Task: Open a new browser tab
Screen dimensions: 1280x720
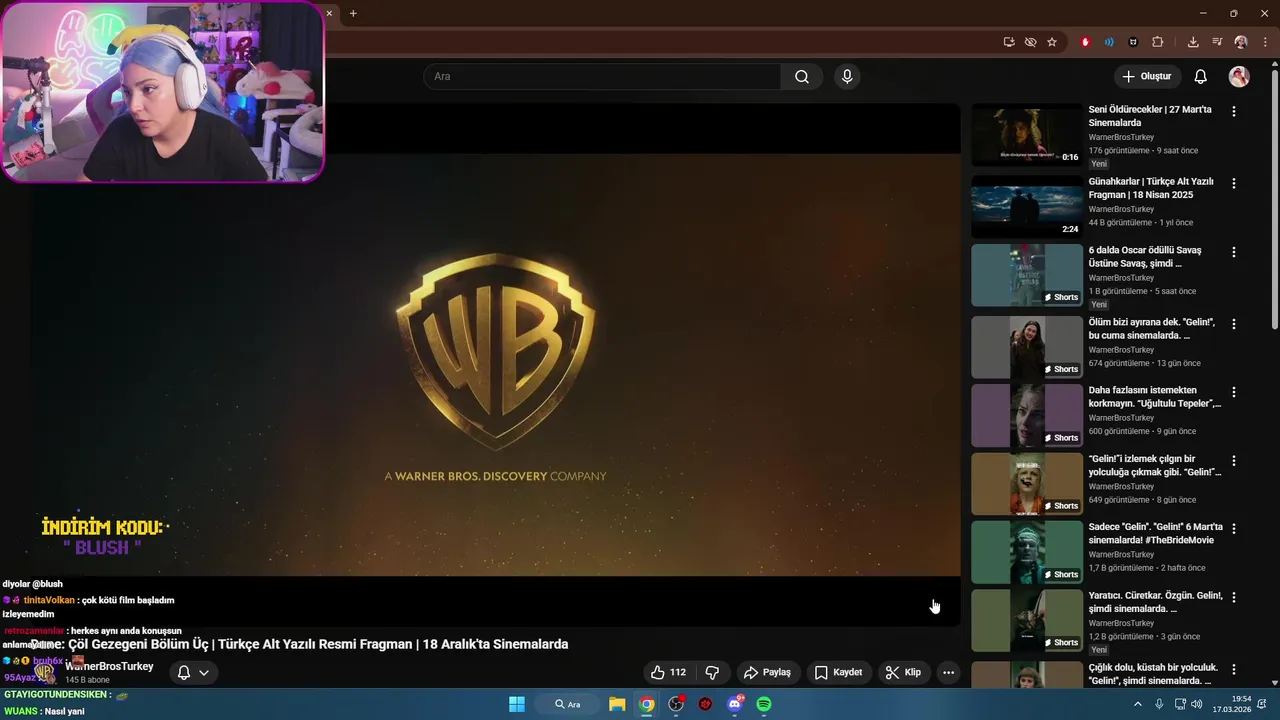Action: [x=353, y=13]
